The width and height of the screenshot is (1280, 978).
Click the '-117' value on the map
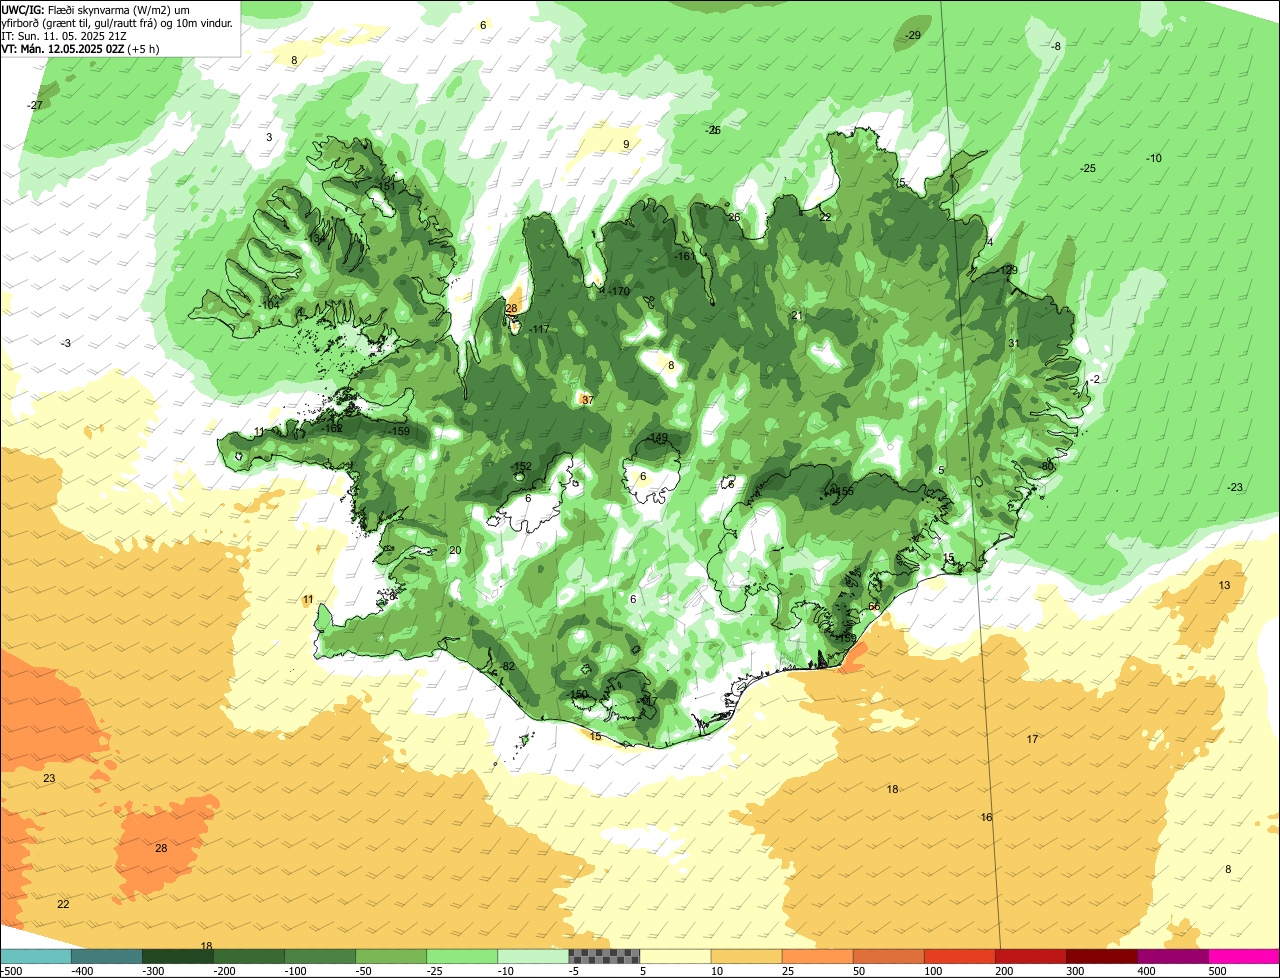click(x=540, y=329)
